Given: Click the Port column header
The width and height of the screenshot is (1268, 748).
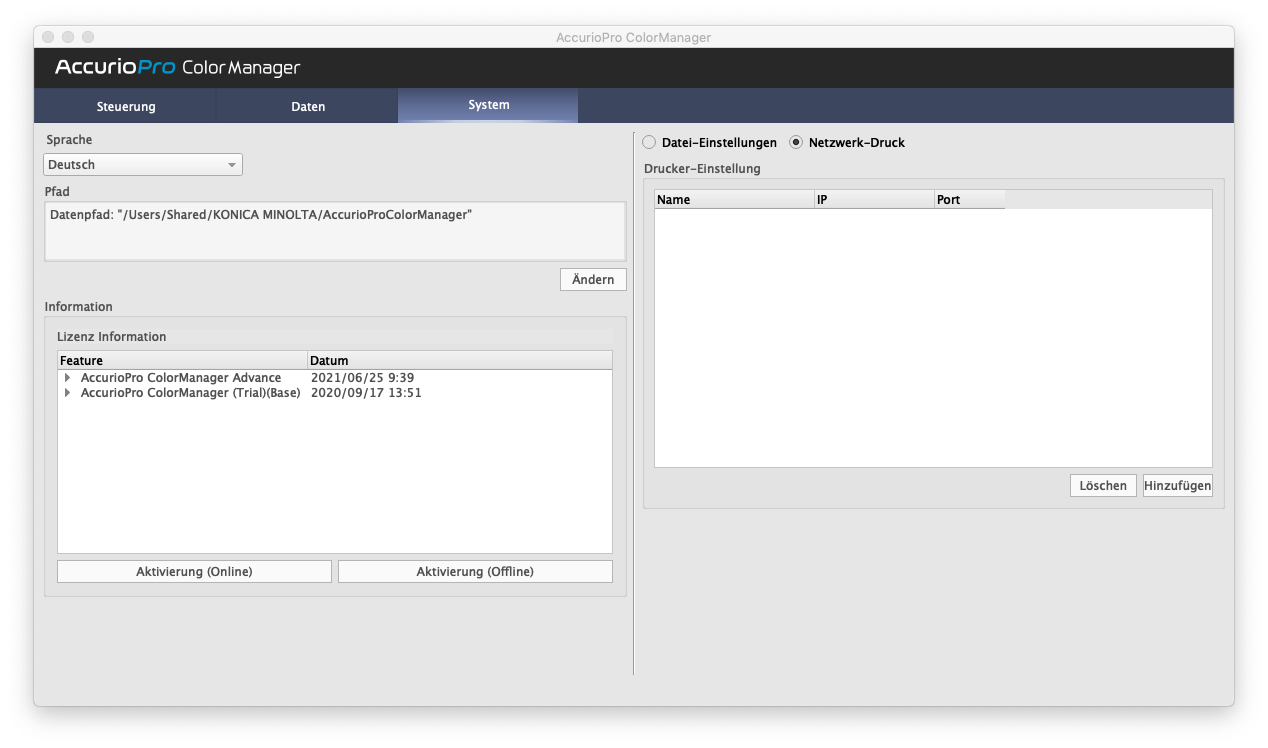Looking at the screenshot, I should click(x=970, y=200).
